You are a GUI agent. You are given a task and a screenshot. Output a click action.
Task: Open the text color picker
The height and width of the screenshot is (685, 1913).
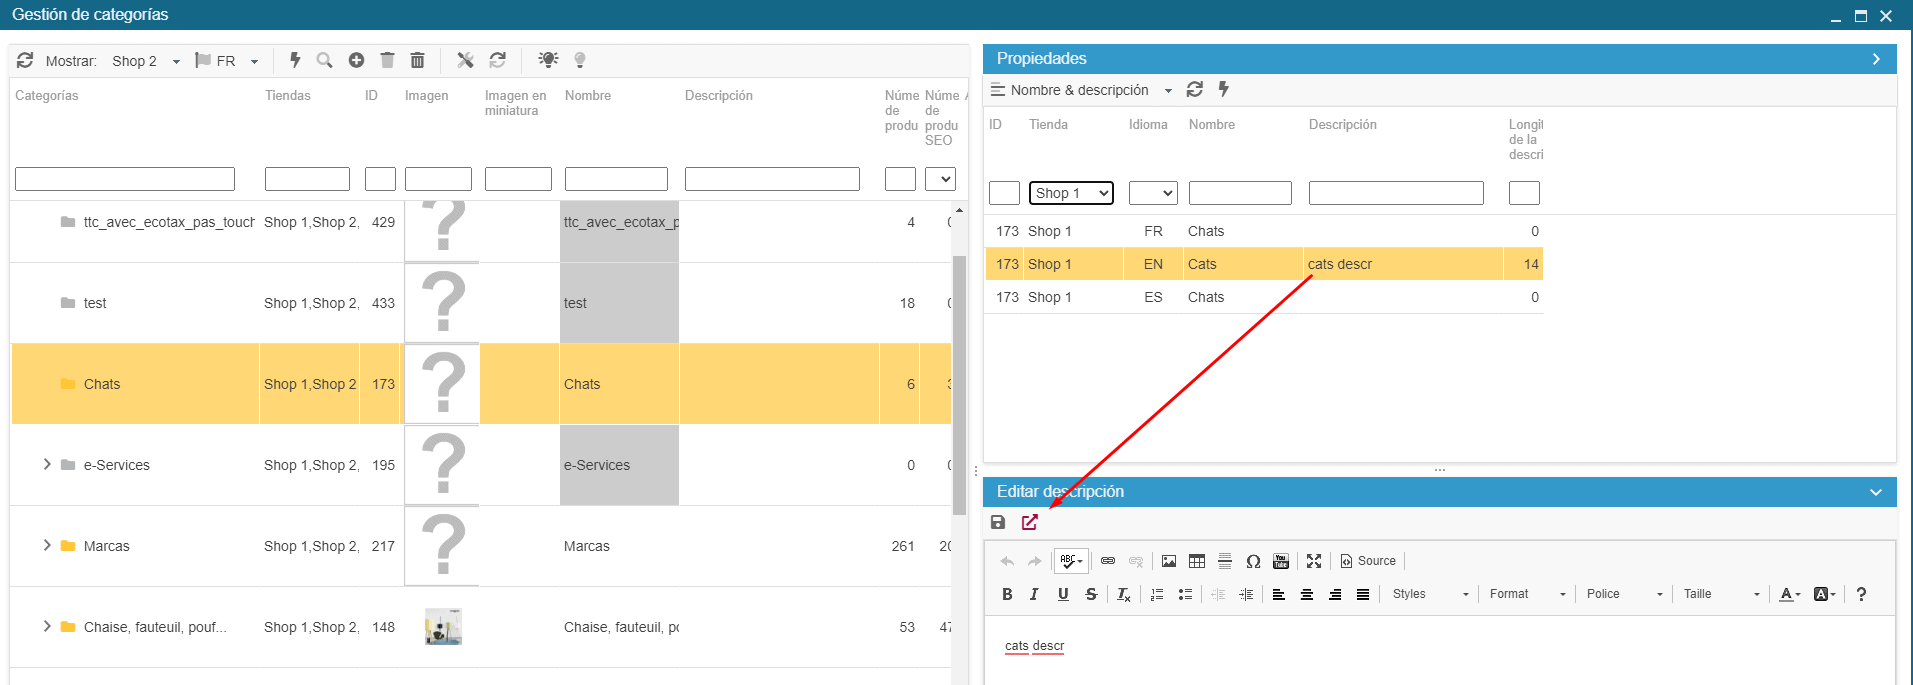coord(1789,594)
